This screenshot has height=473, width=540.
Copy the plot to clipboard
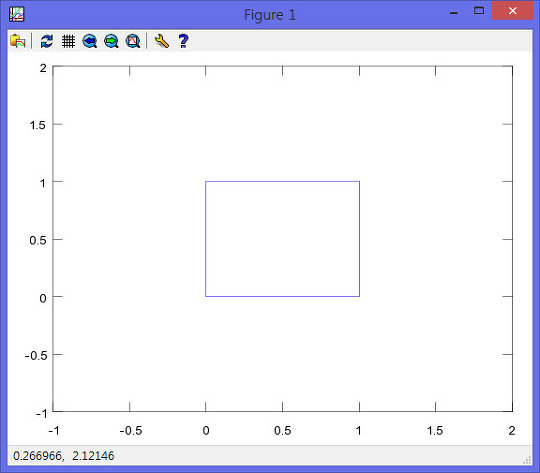click(x=18, y=41)
